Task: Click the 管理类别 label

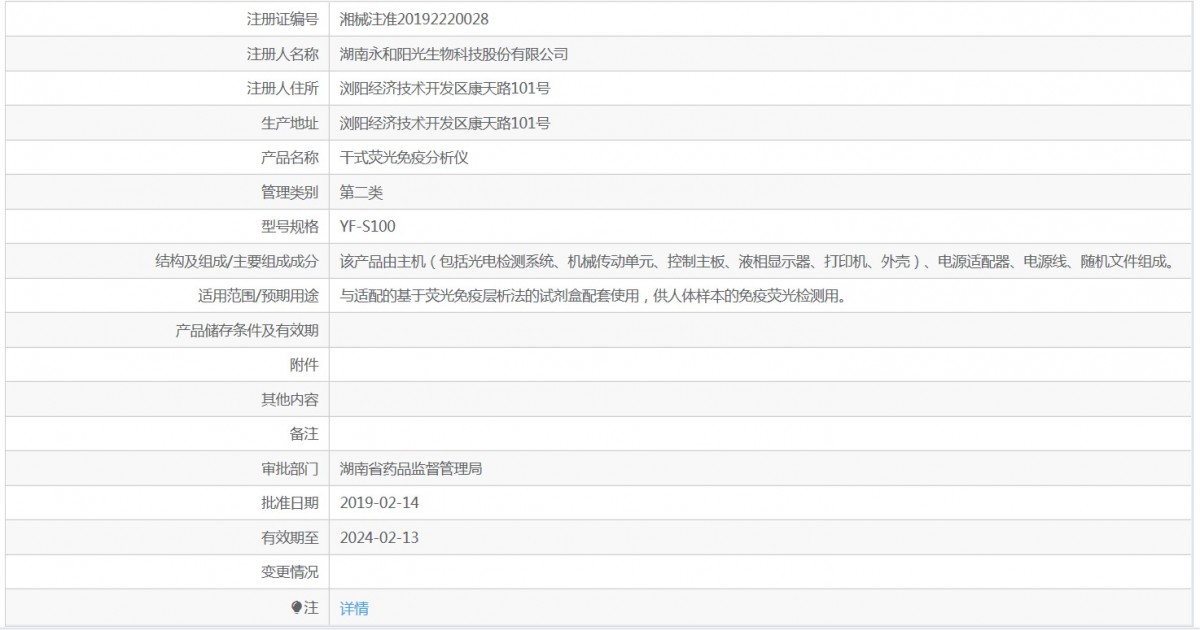Action: (x=289, y=192)
